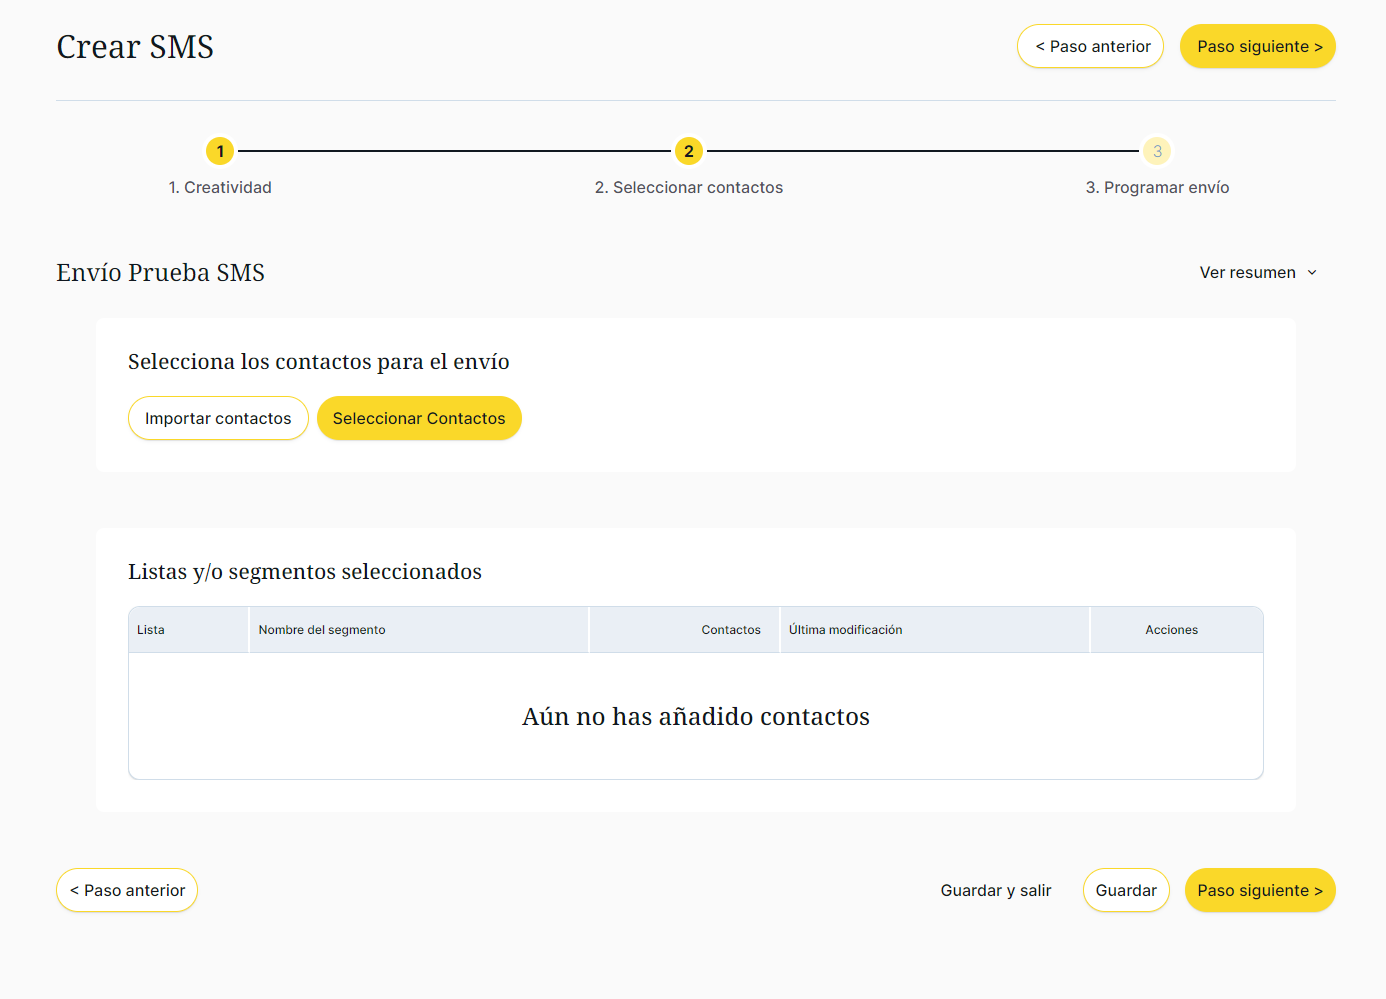Select step 1 circle in the stepper

[220, 152]
